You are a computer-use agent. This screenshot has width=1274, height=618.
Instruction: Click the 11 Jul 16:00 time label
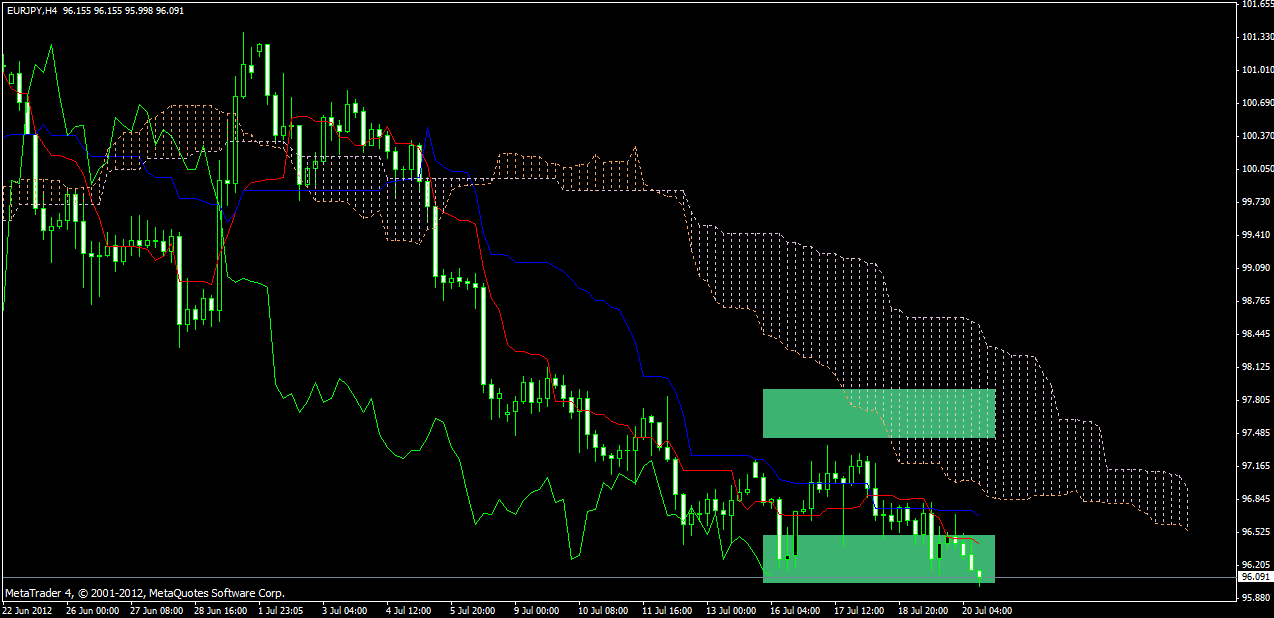pos(666,609)
